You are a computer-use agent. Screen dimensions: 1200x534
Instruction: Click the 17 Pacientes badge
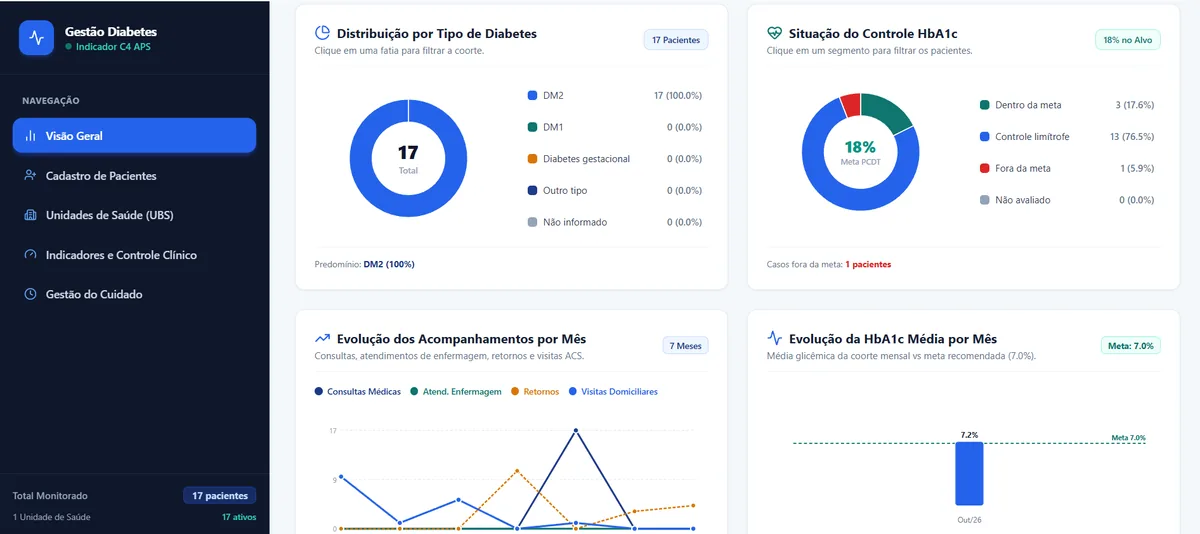coord(676,40)
